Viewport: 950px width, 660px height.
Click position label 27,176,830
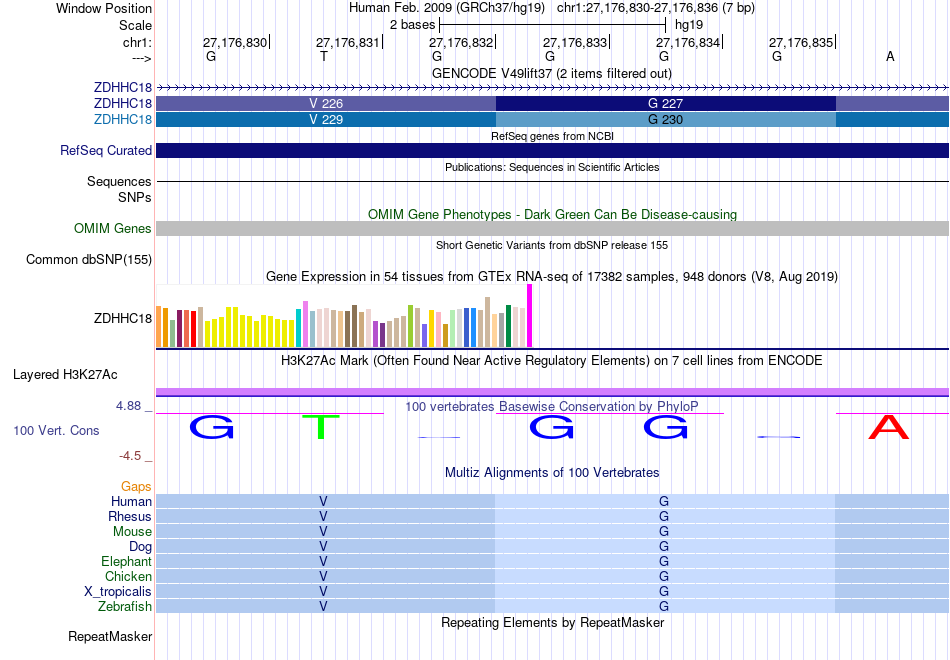234,42
